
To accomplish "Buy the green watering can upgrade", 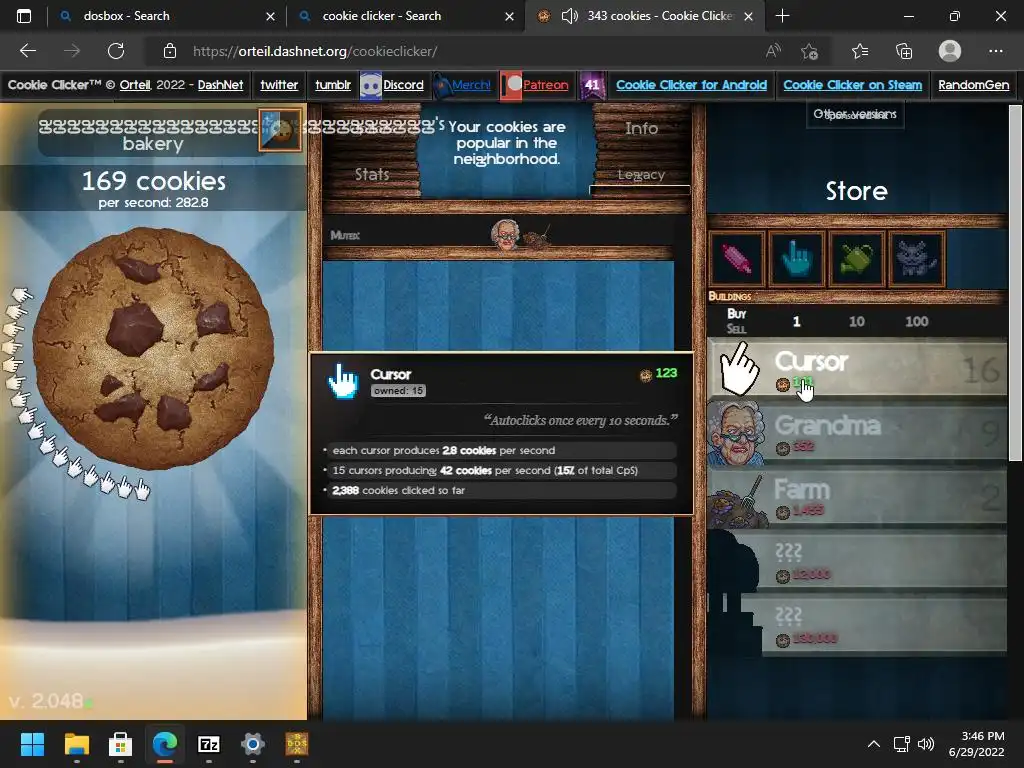I will tap(856, 259).
